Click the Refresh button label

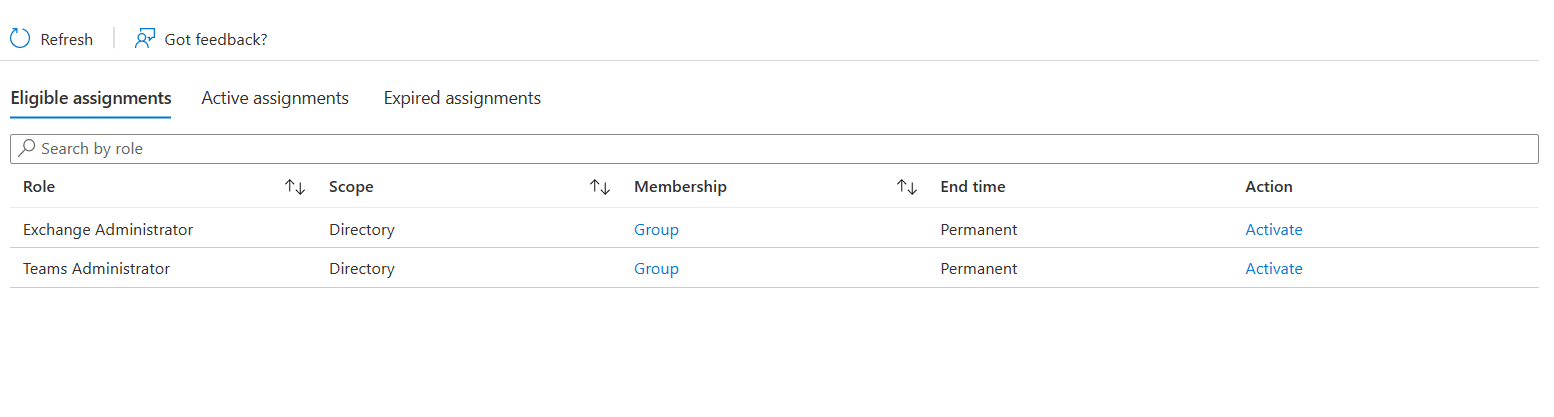tap(67, 39)
